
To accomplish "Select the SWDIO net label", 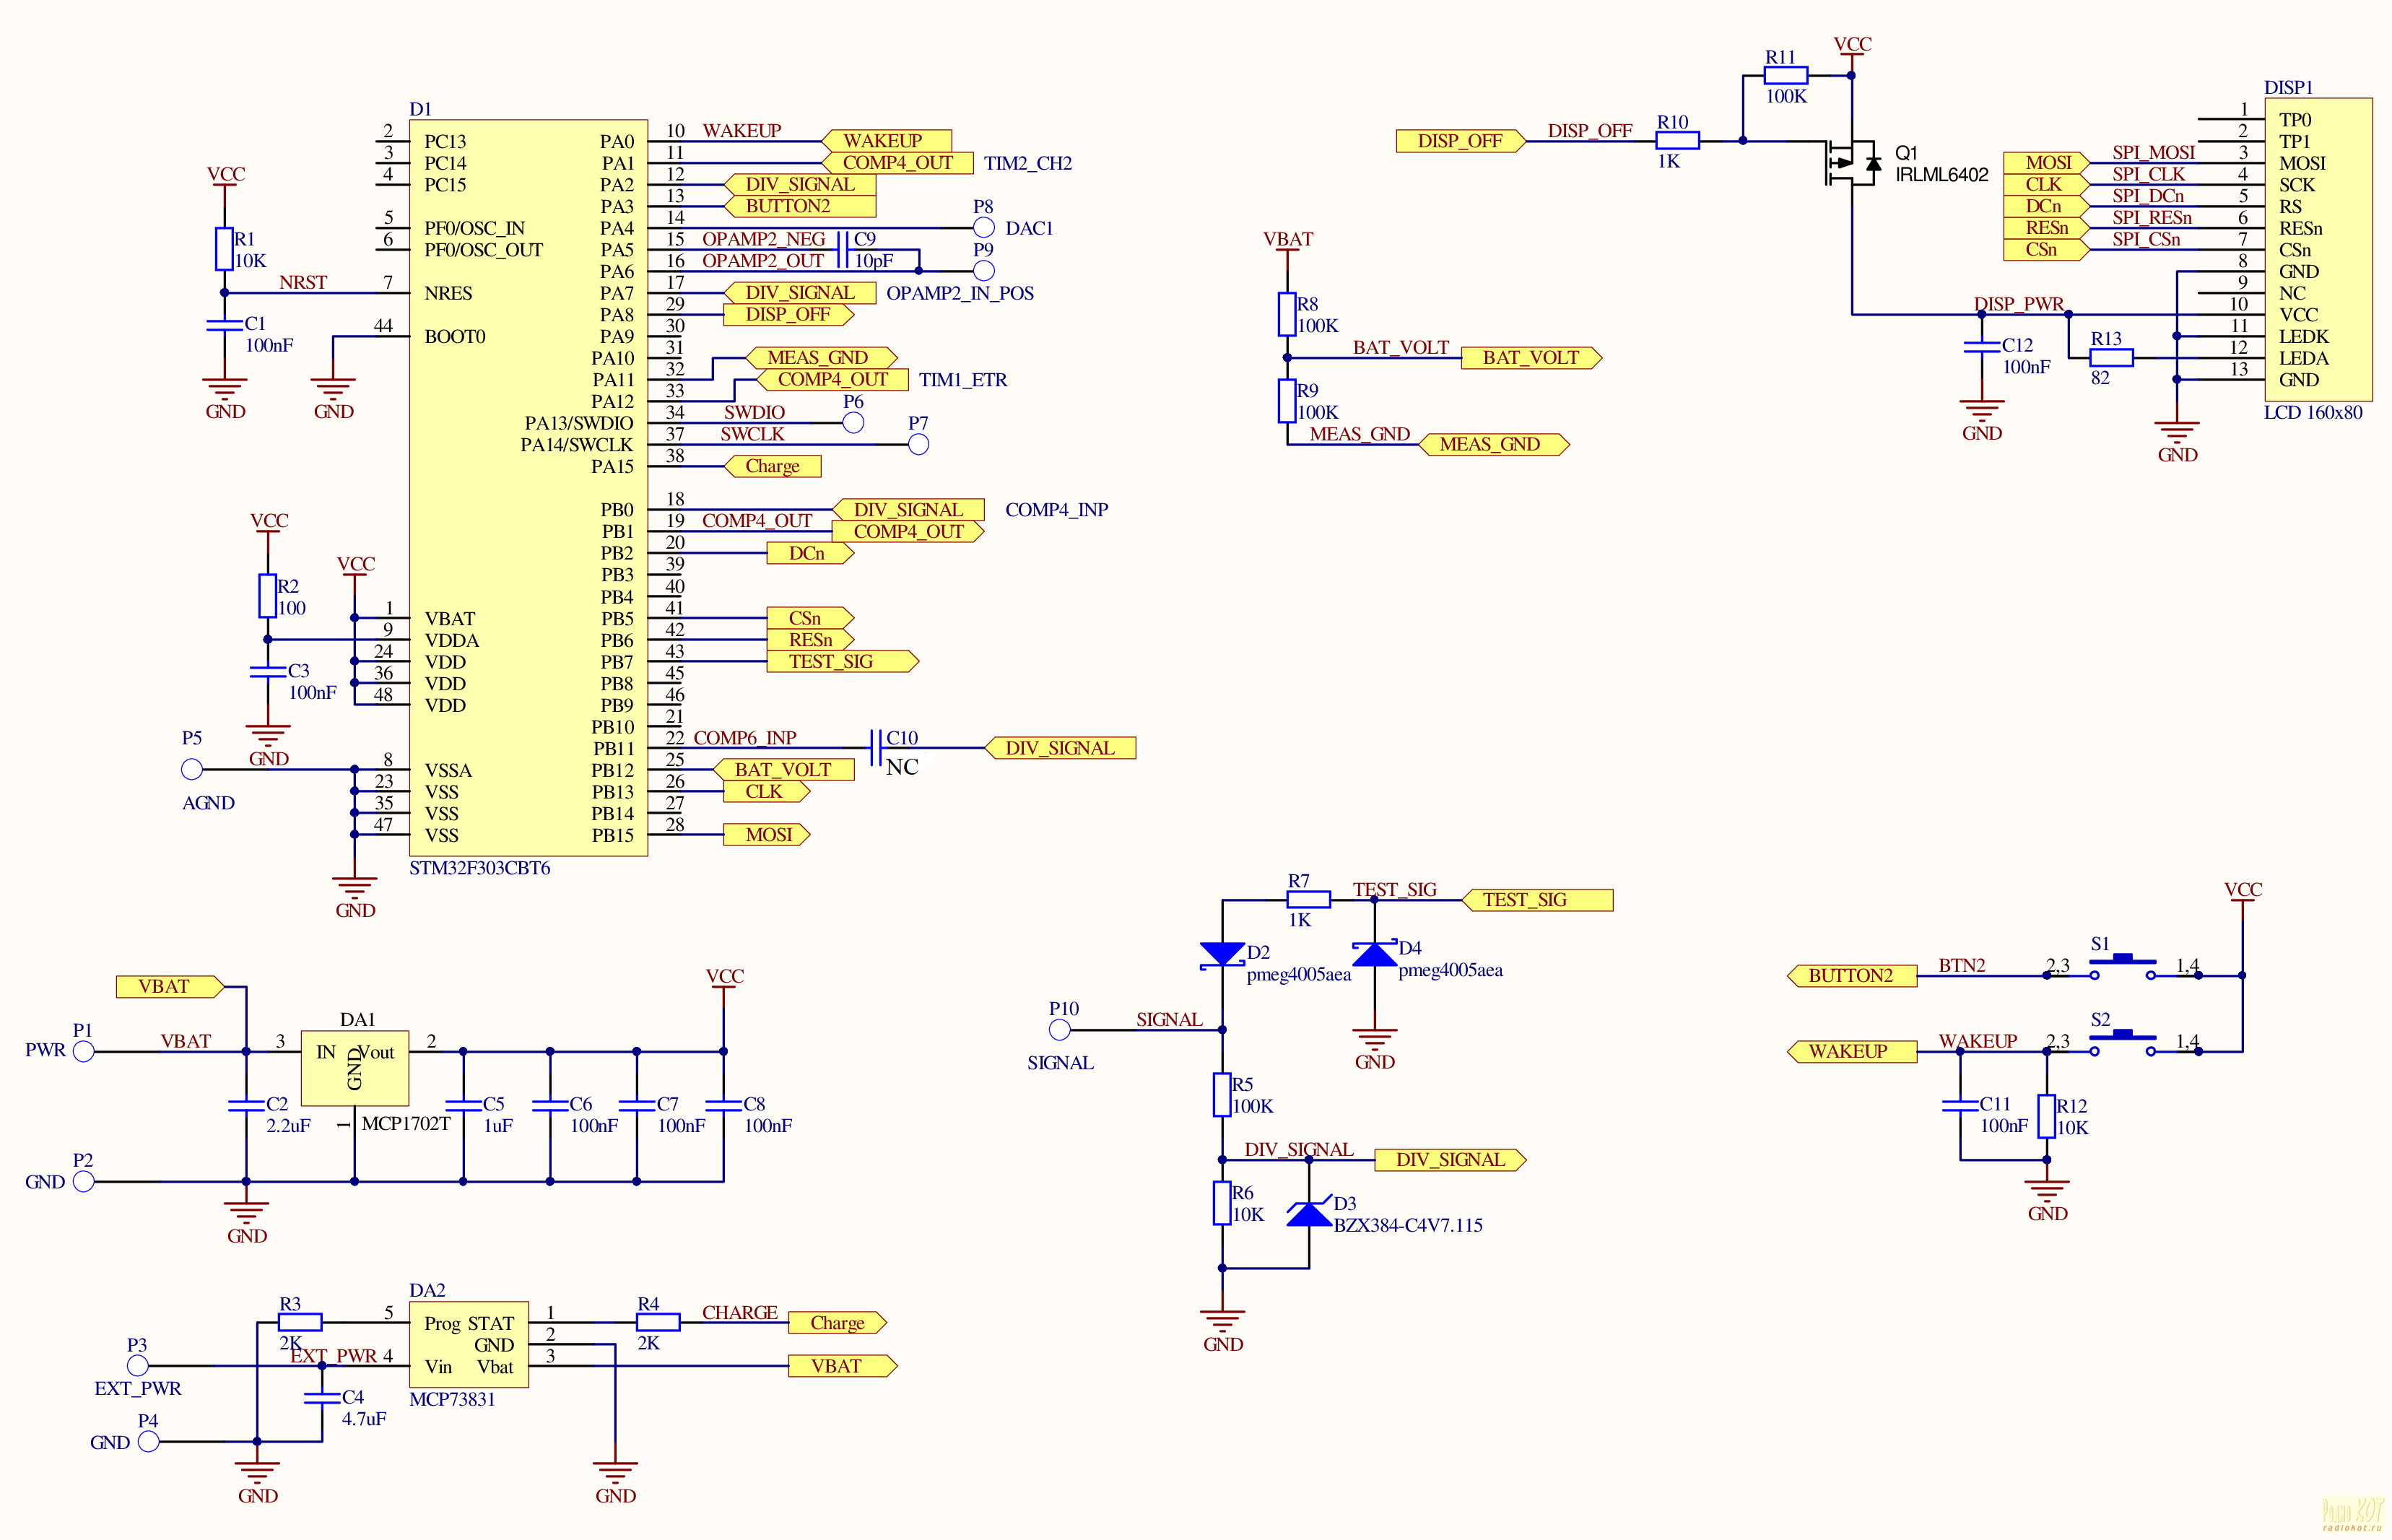I will [x=754, y=412].
